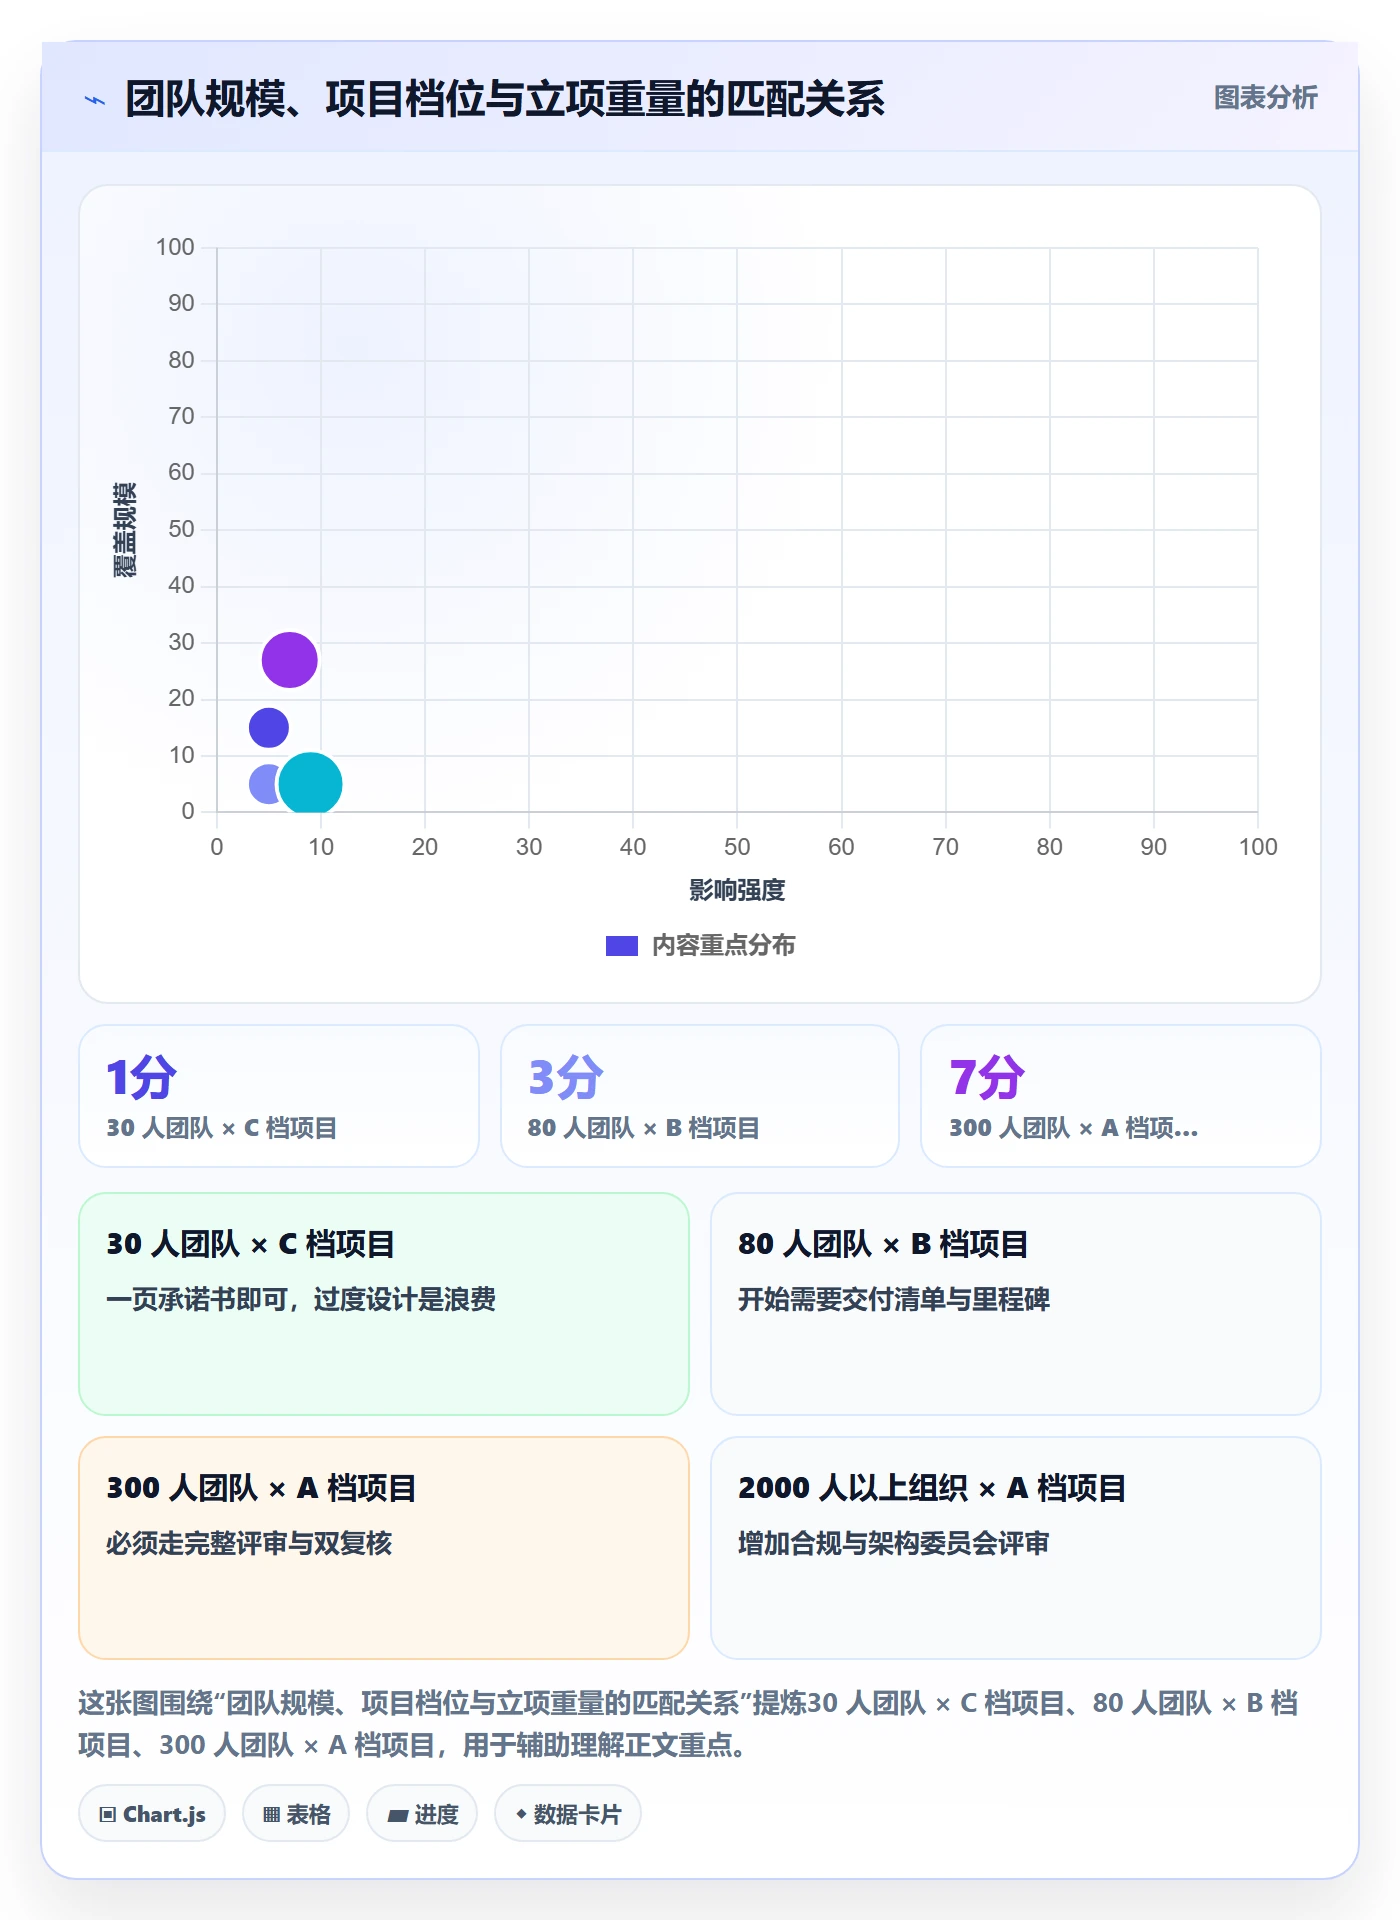Click the truncated 300 人团队 subtitle under 7分
The height and width of the screenshot is (1920, 1400).
pyautogui.click(x=1074, y=1128)
